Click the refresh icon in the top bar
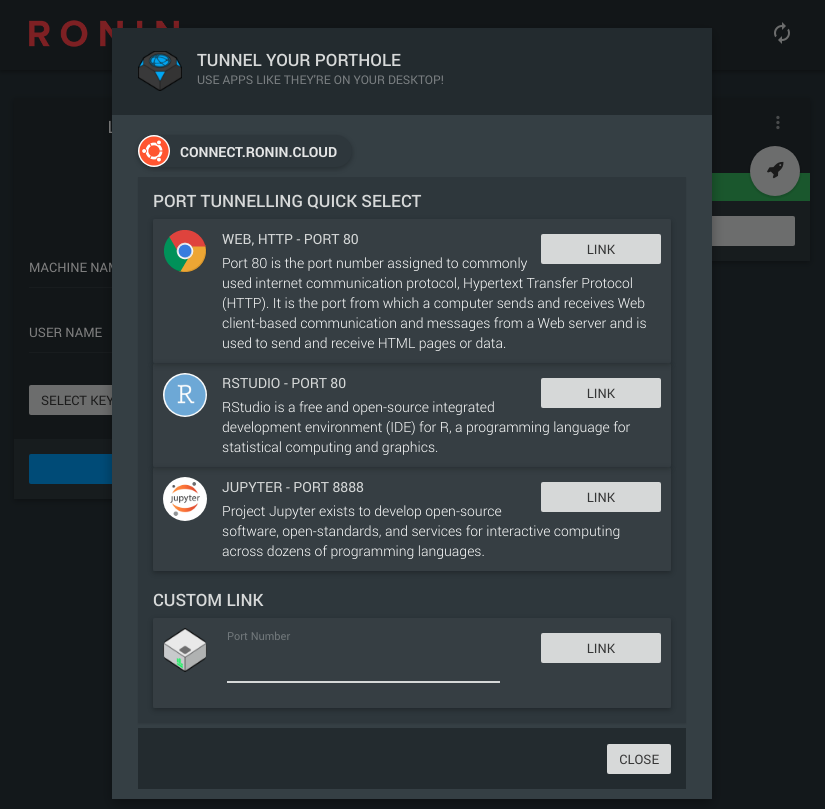Image resolution: width=825 pixels, height=809 pixels. pyautogui.click(x=782, y=33)
